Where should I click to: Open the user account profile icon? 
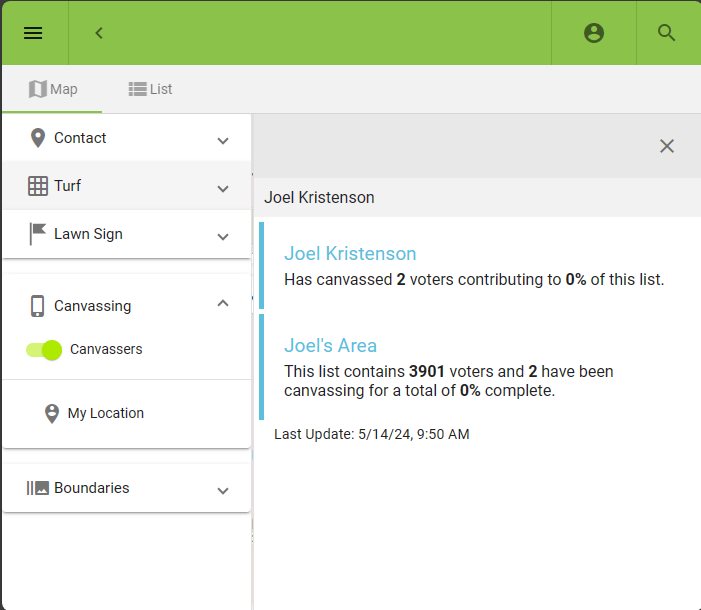[594, 33]
